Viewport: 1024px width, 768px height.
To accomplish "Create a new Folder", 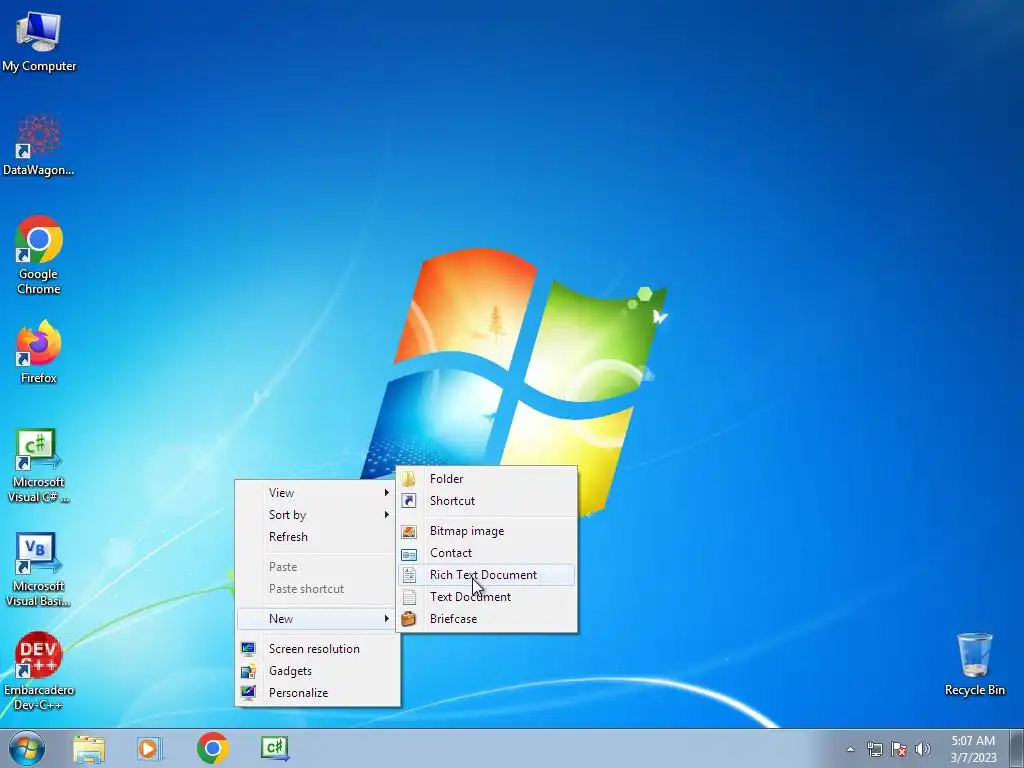I will (x=487, y=479).
